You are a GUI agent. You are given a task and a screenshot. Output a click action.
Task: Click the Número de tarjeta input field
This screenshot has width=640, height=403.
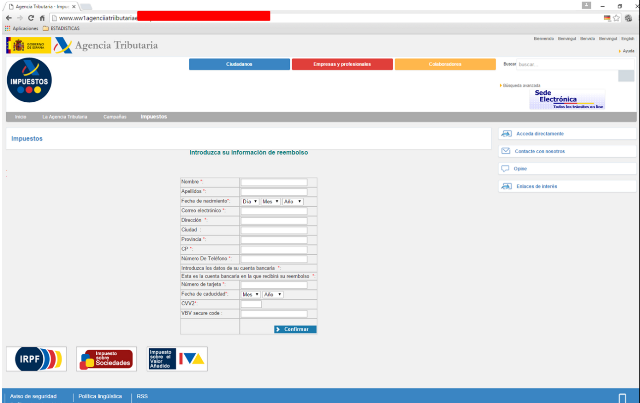pos(274,285)
